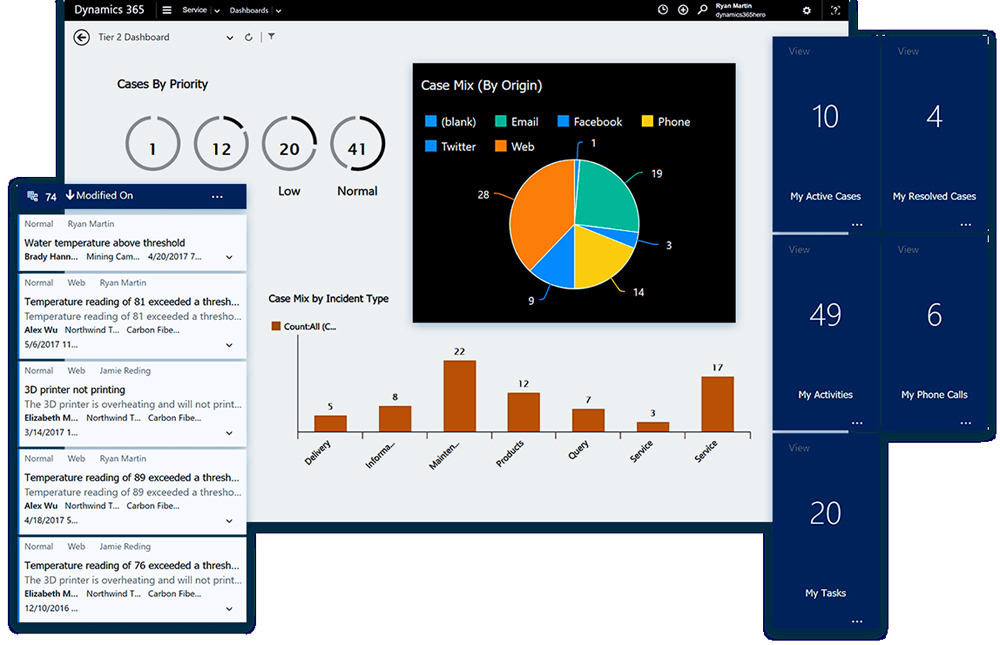Click the dashboard filter funnel icon

pos(272,37)
